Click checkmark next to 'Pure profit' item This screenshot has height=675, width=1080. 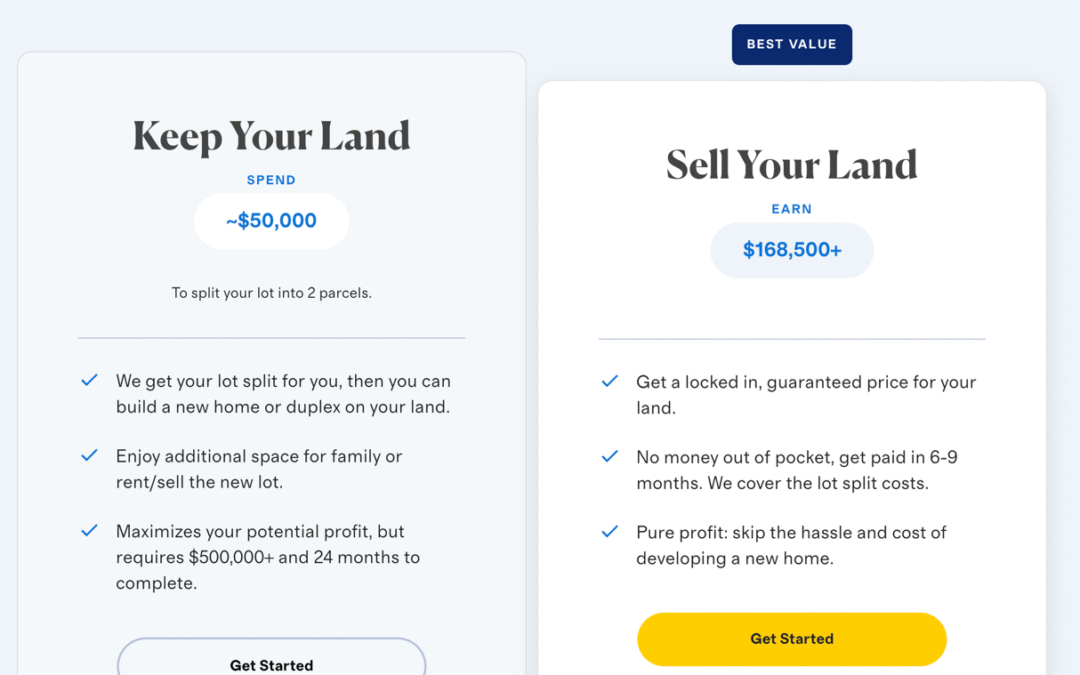click(610, 531)
